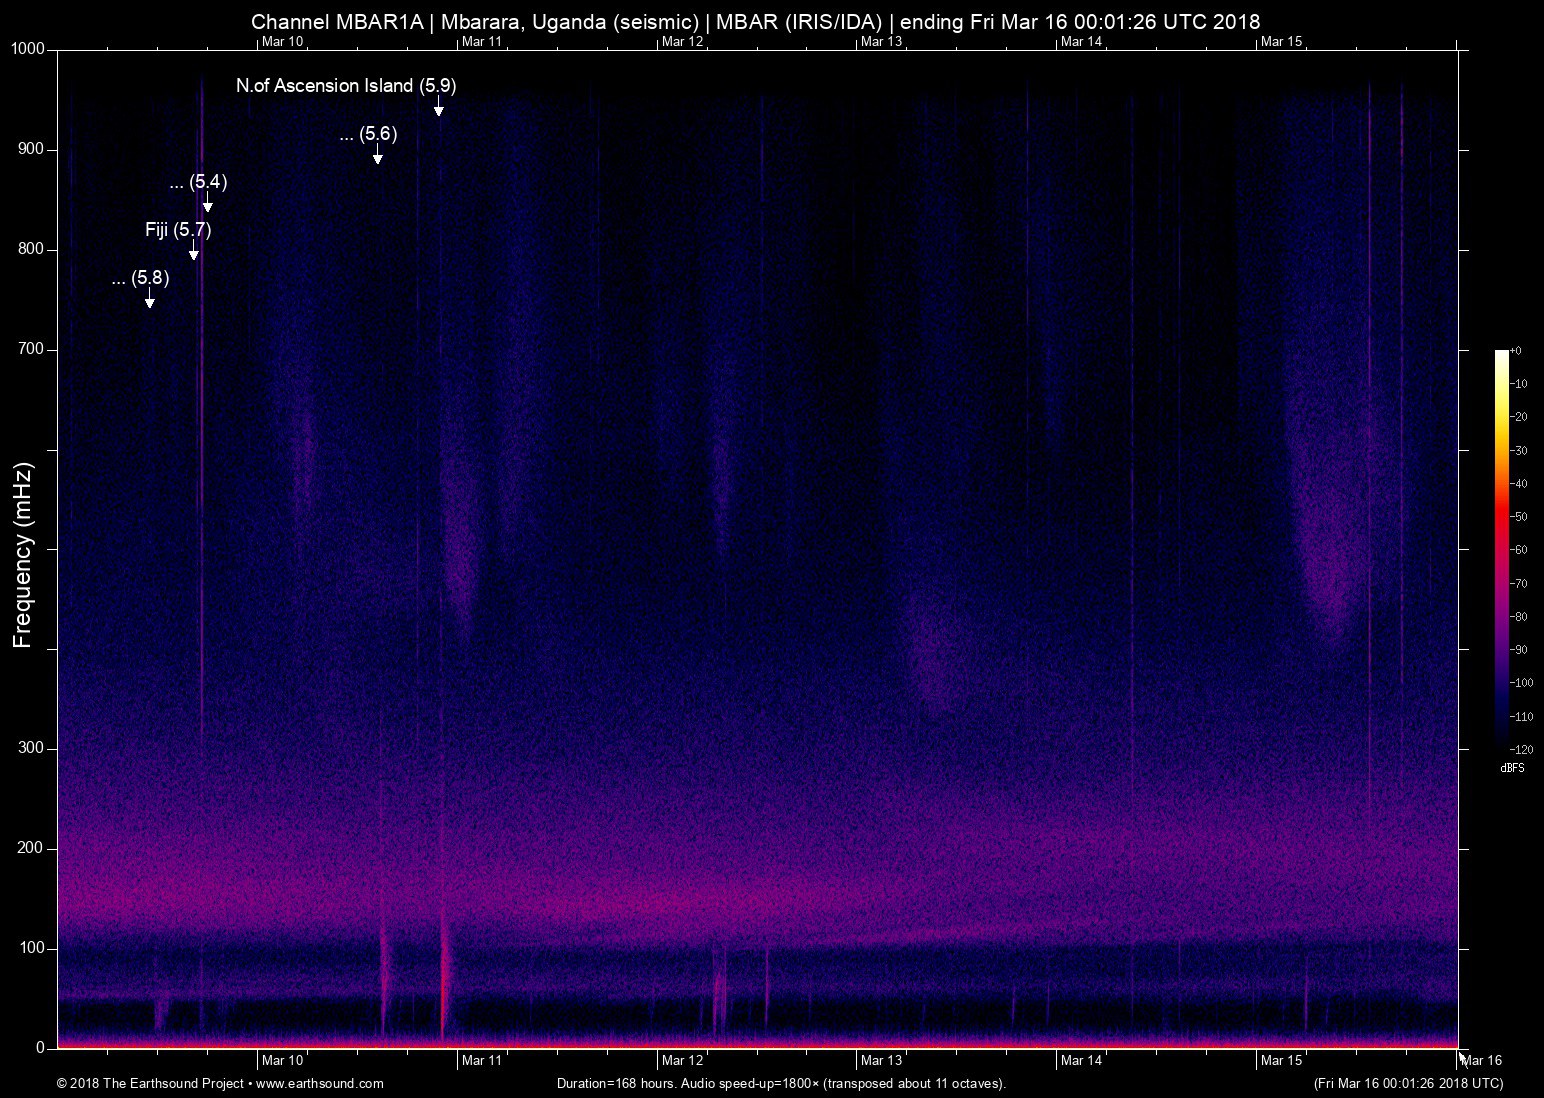Click the arrow below N.of Ascension Island (5.9)
Image resolution: width=1544 pixels, height=1098 pixels.
(x=438, y=107)
